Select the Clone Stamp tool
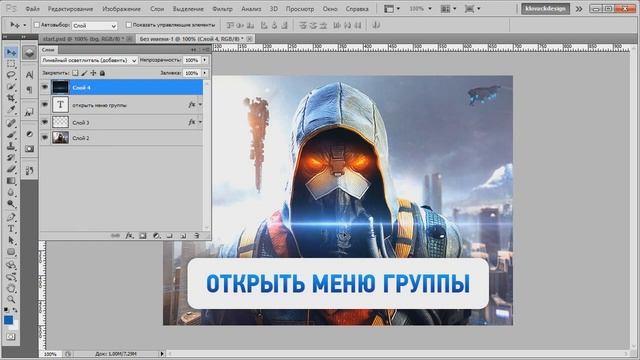The image size is (640, 360). coord(11,146)
